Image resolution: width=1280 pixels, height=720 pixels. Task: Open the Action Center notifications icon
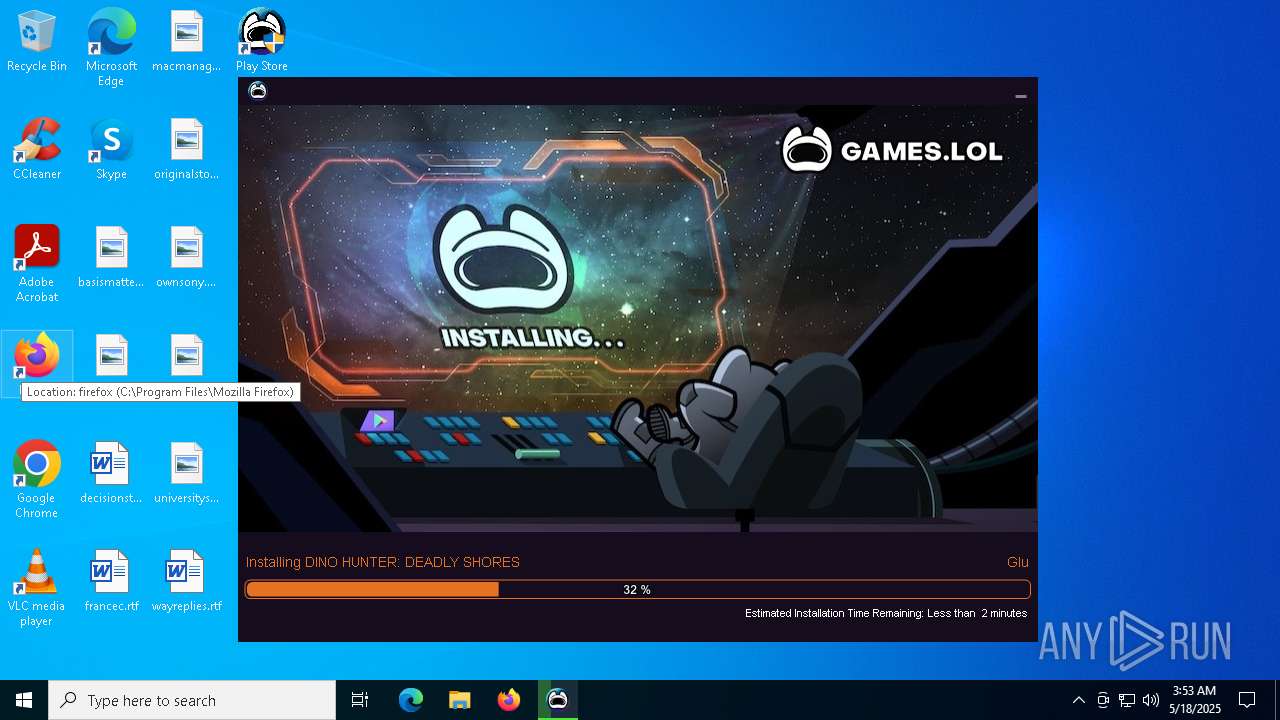[1247, 700]
